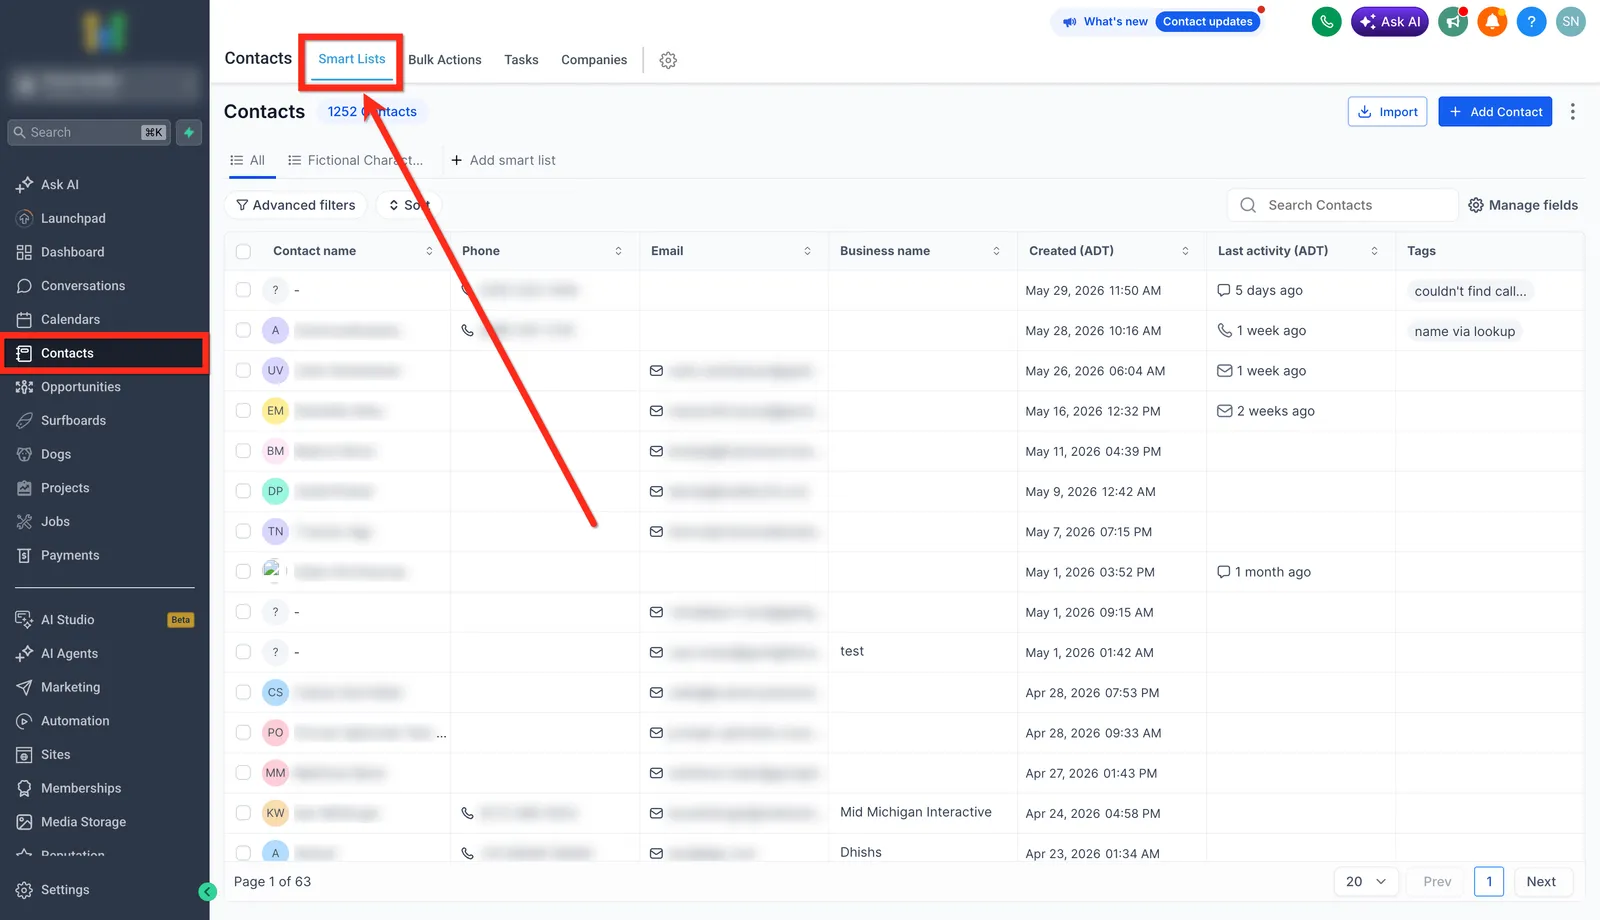Click the Add Contact button
The image size is (1600, 920).
coord(1495,112)
